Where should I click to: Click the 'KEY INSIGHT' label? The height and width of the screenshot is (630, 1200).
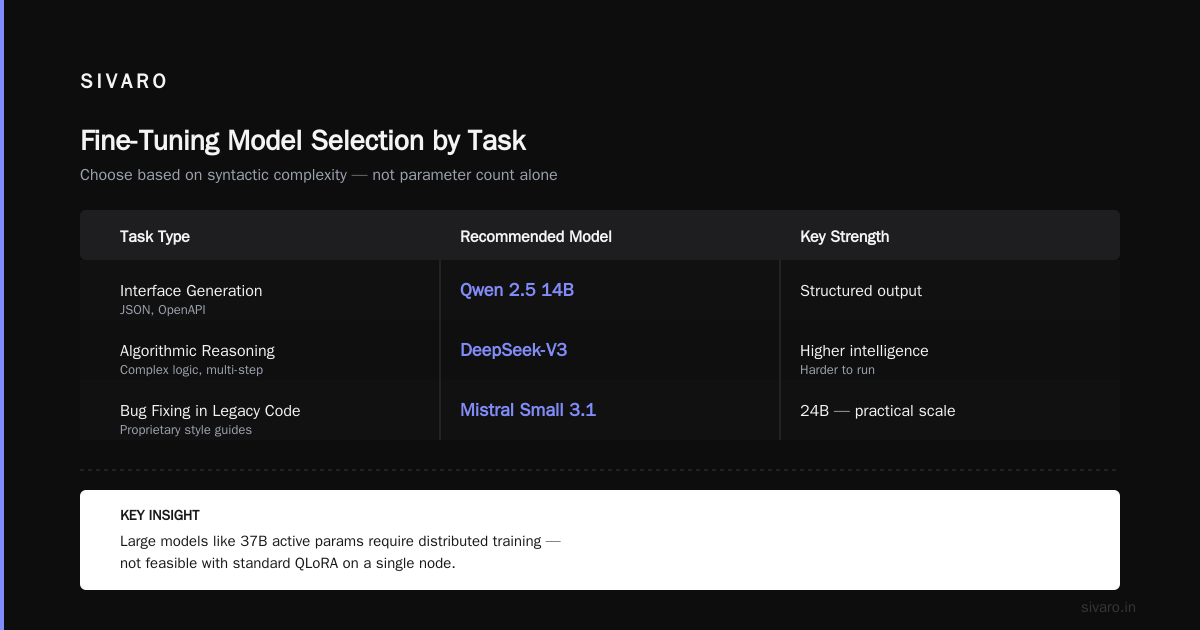pyautogui.click(x=160, y=516)
